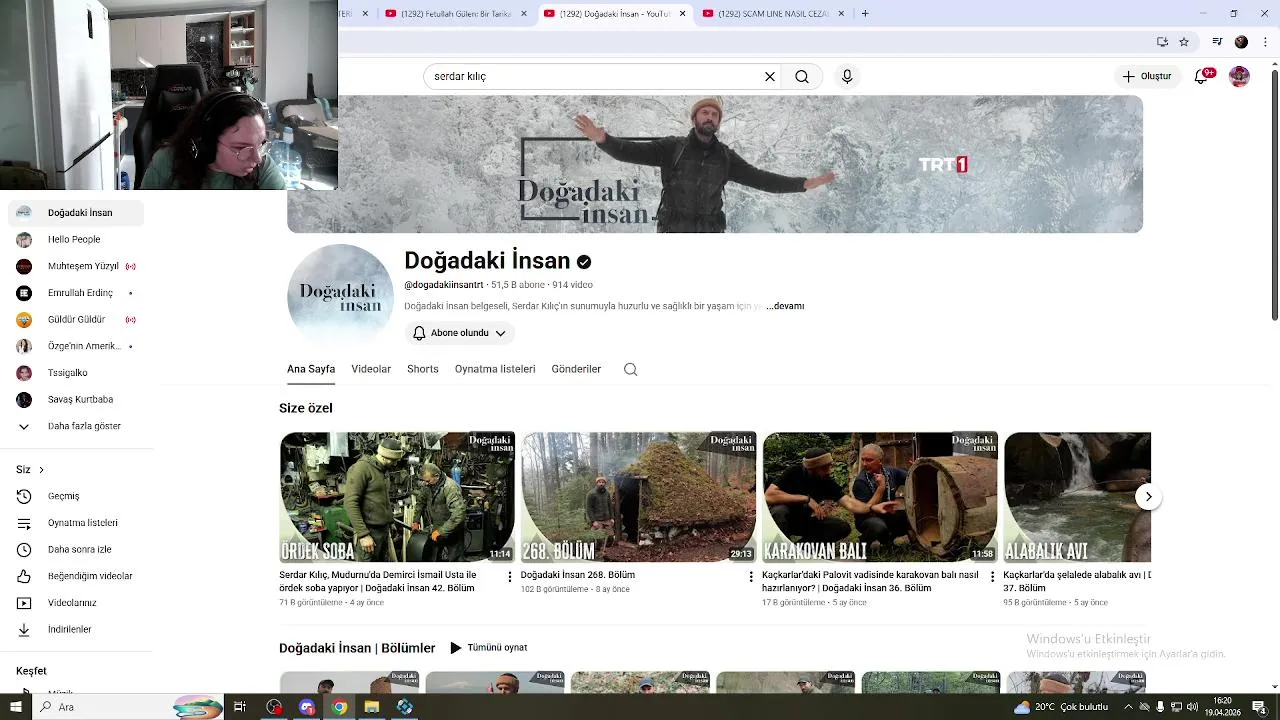Switch to the Ana Sayfa tab

[x=311, y=369]
